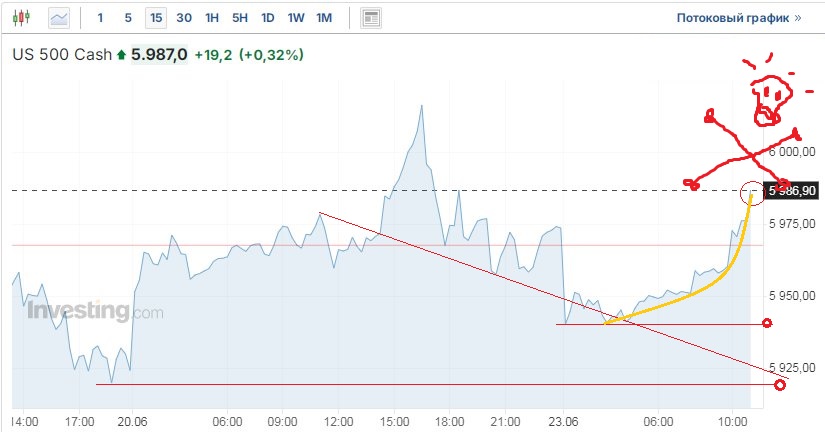Image resolution: width=825 pixels, height=432 pixels.
Task: Toggle the highlighted 15-minute timeframe
Action: tap(155, 18)
